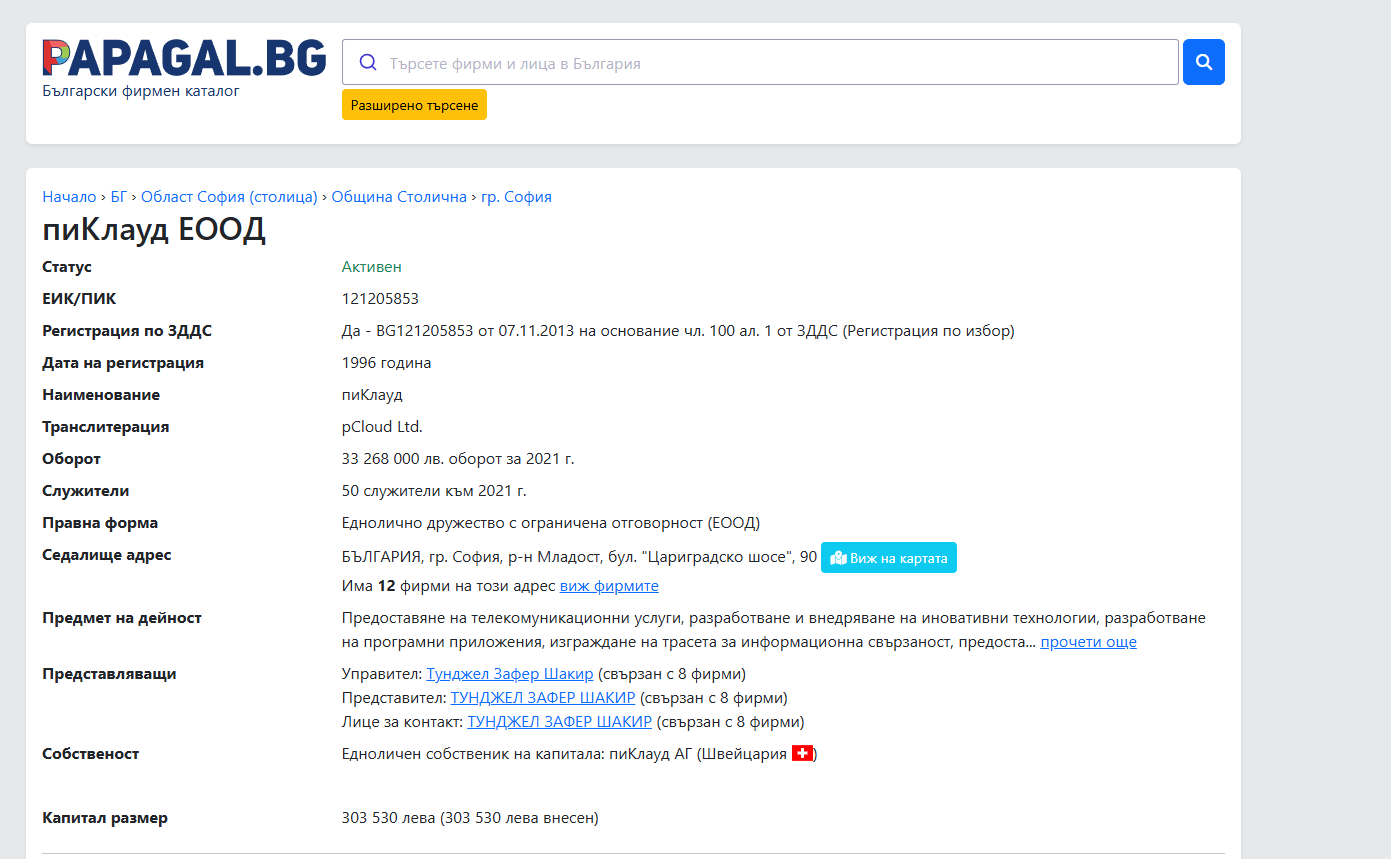Select the Капитал размер label

(x=105, y=818)
